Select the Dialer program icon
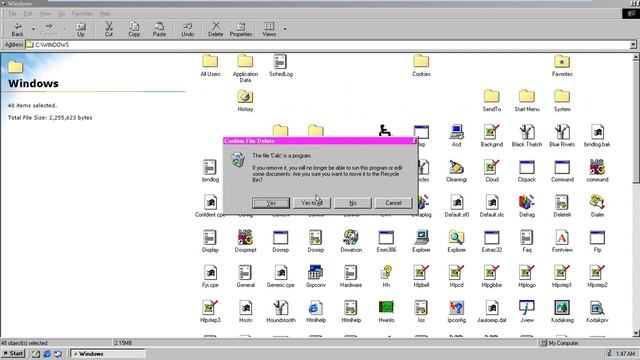The image size is (640, 360). coord(597,206)
